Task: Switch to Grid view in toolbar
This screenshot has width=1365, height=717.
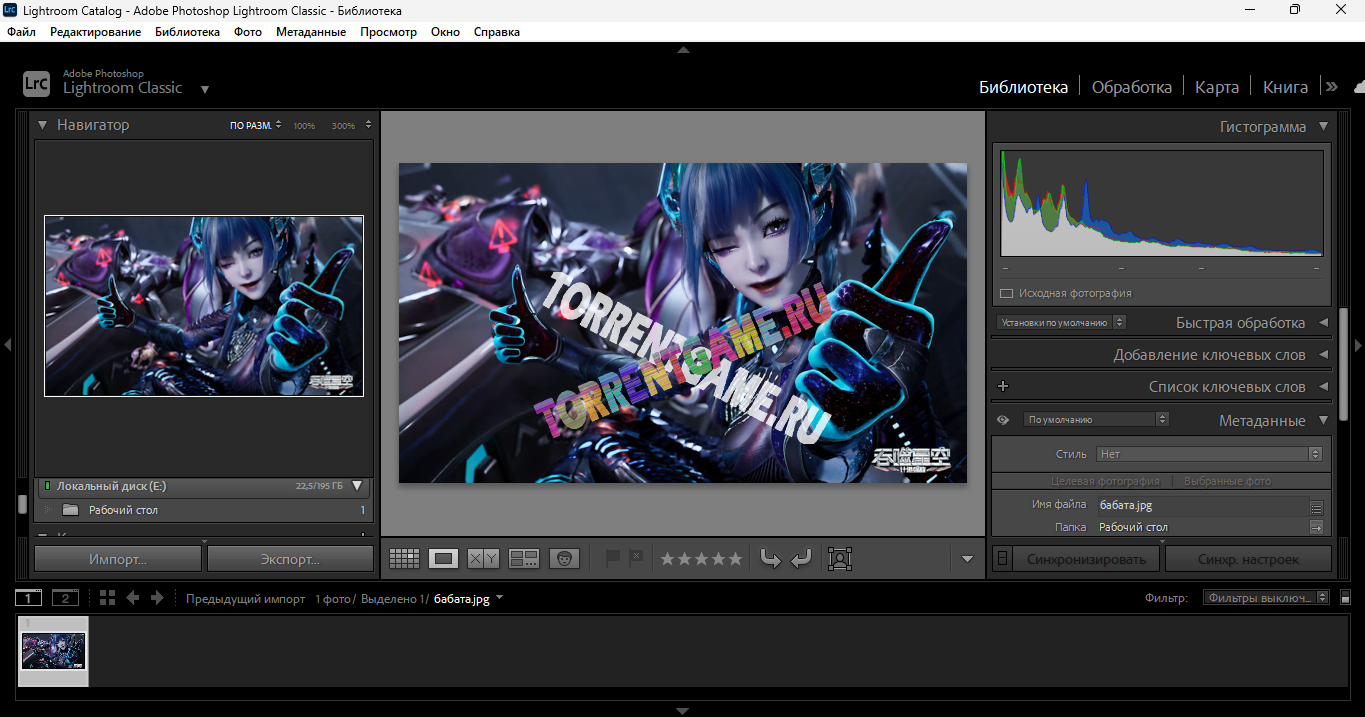Action: click(x=404, y=559)
